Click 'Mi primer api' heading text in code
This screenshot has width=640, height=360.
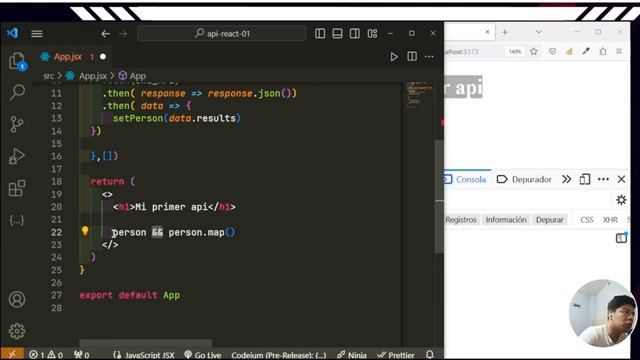coord(171,207)
